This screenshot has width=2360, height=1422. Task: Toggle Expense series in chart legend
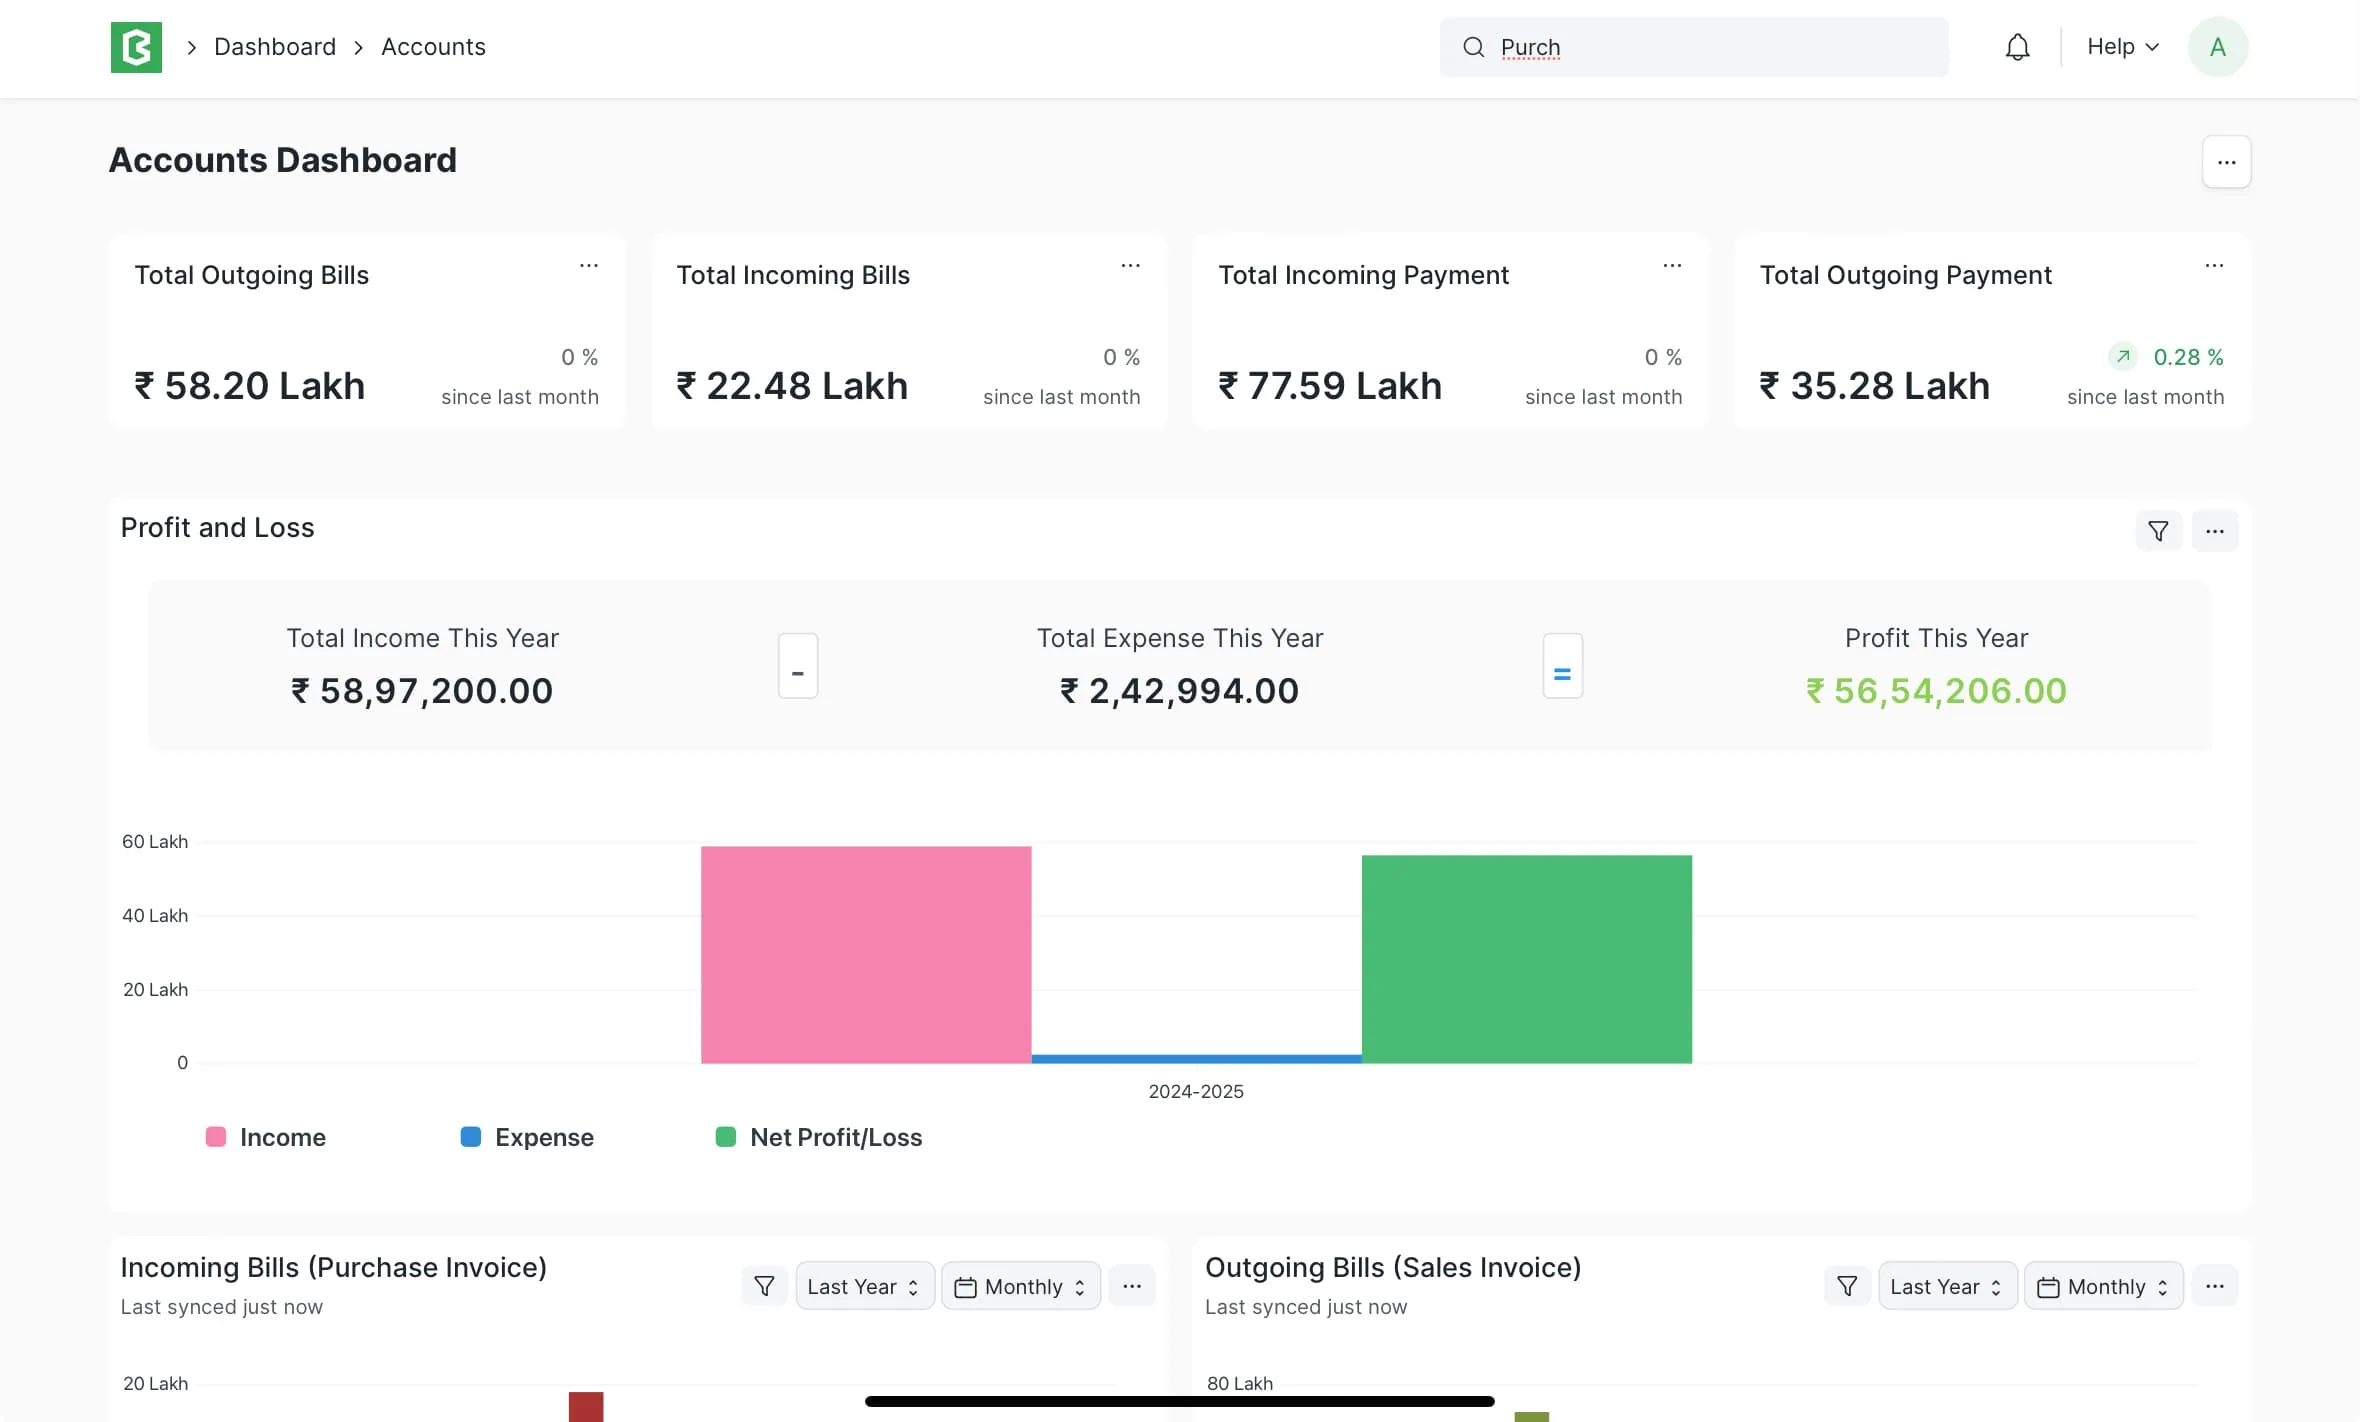(x=527, y=1137)
